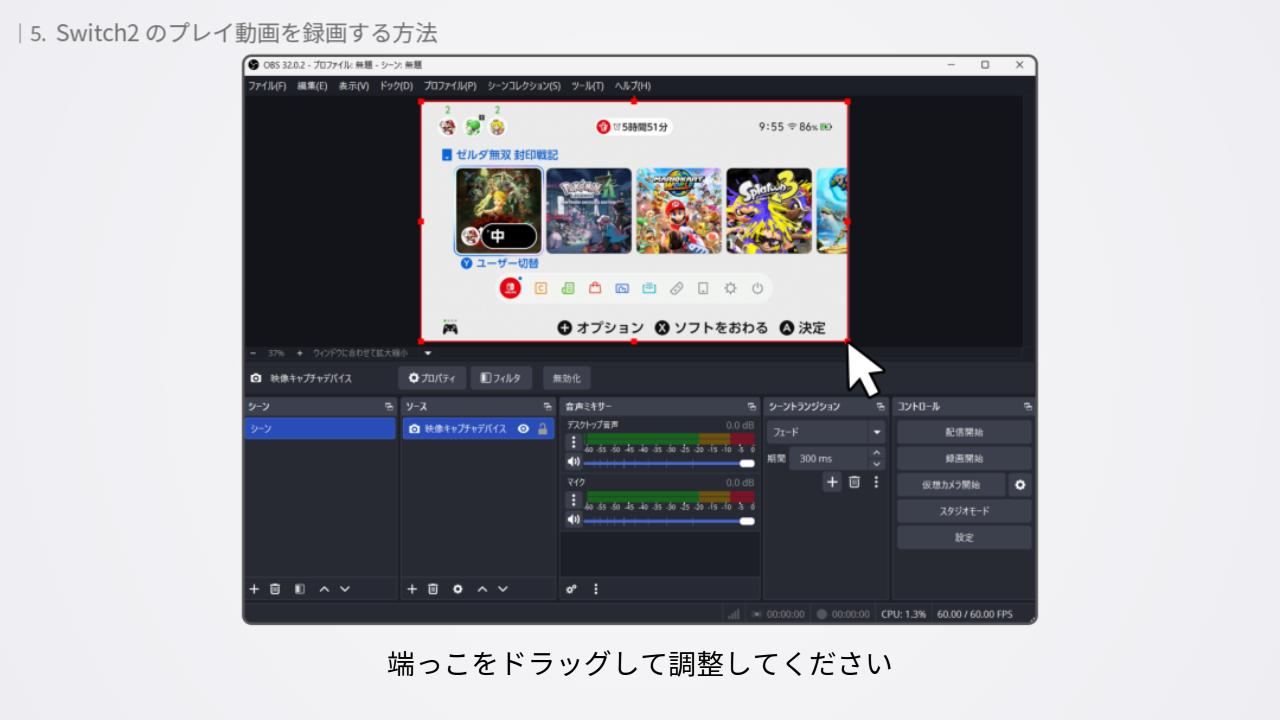This screenshot has width=1280, height=720.
Task: Open the ツール(T) menu
Action: click(587, 86)
